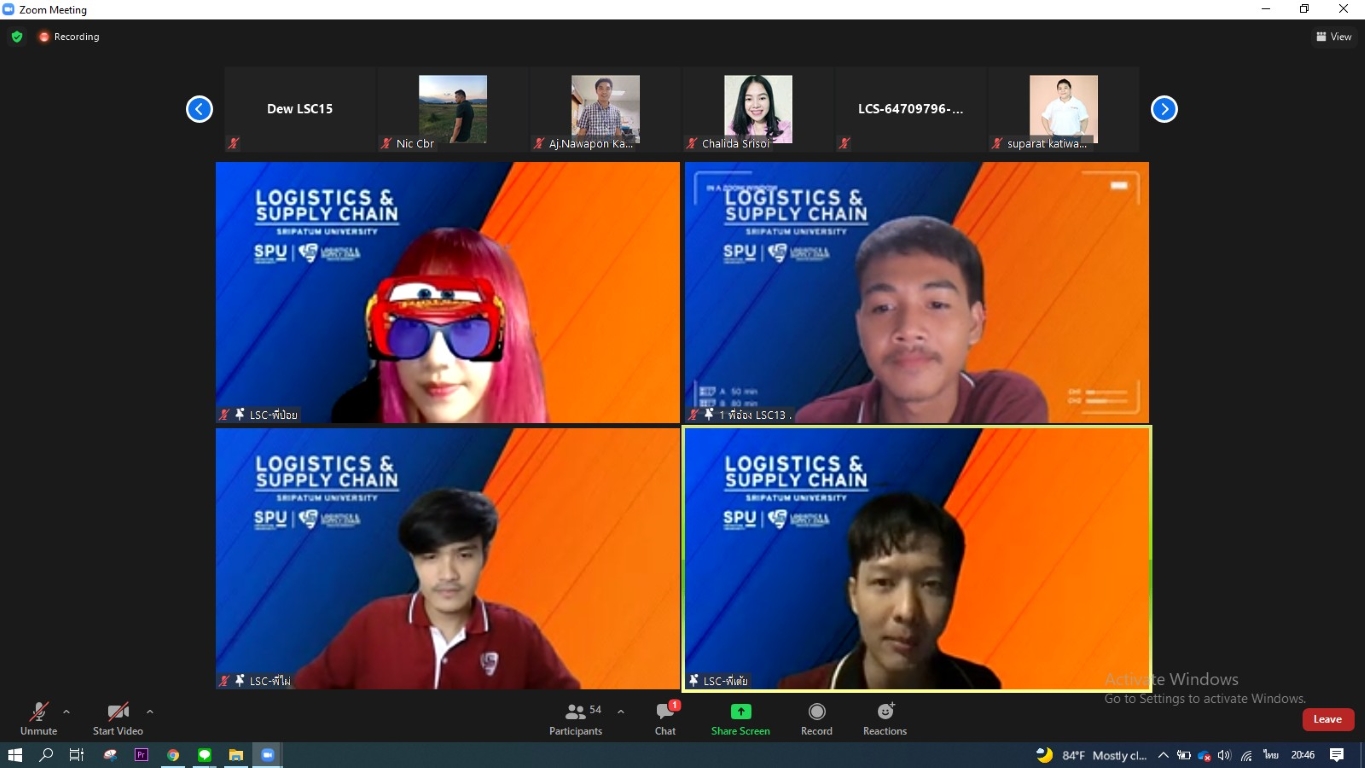Click pin icon on the pink-haired participant tile
This screenshot has height=768, width=1365.
coord(239,414)
